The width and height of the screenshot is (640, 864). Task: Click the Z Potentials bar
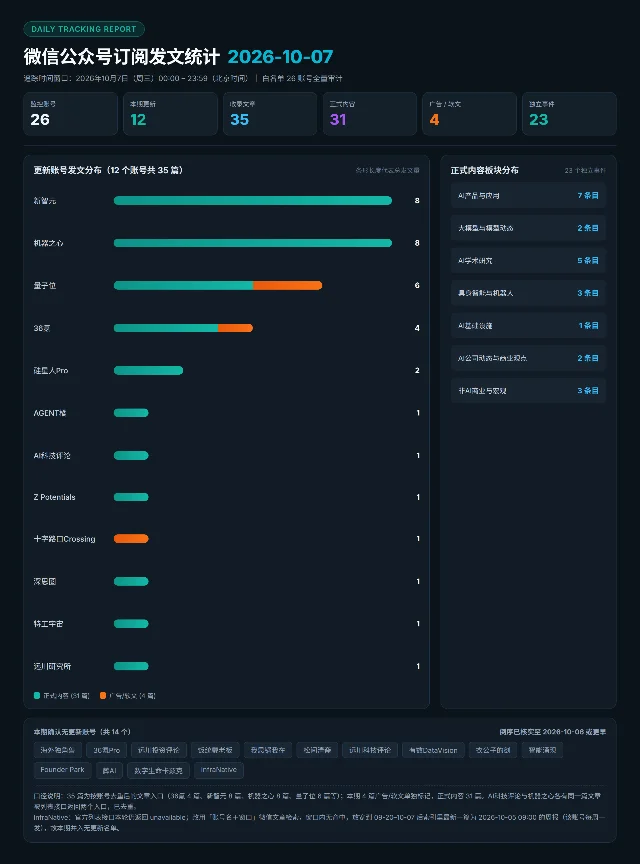click(x=131, y=497)
